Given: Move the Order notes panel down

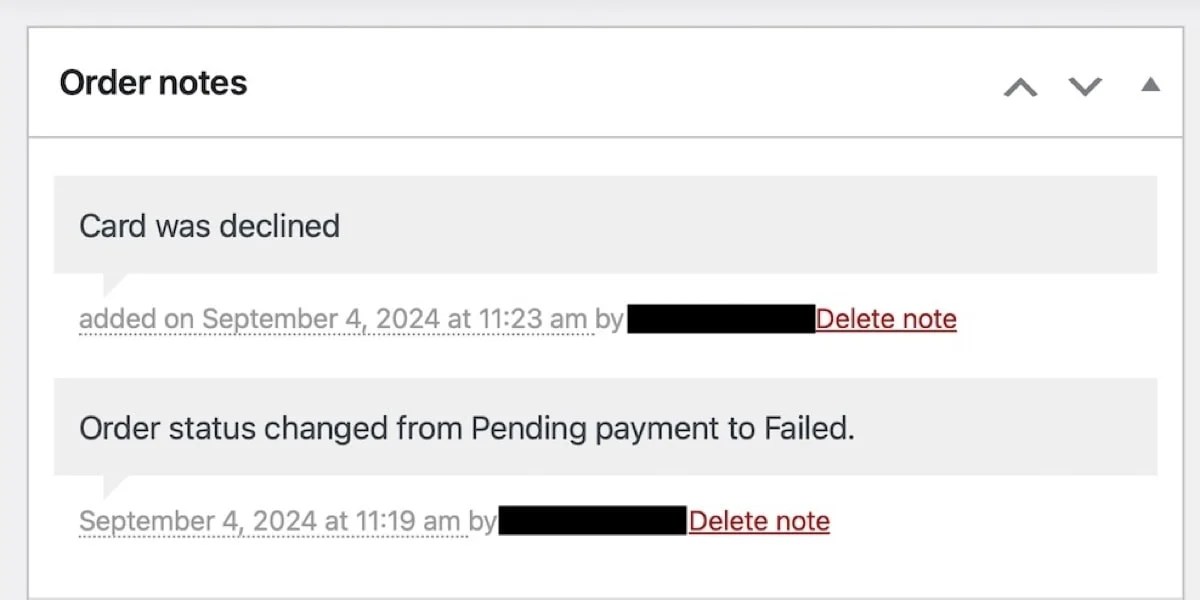Looking at the screenshot, I should tap(1085, 86).
